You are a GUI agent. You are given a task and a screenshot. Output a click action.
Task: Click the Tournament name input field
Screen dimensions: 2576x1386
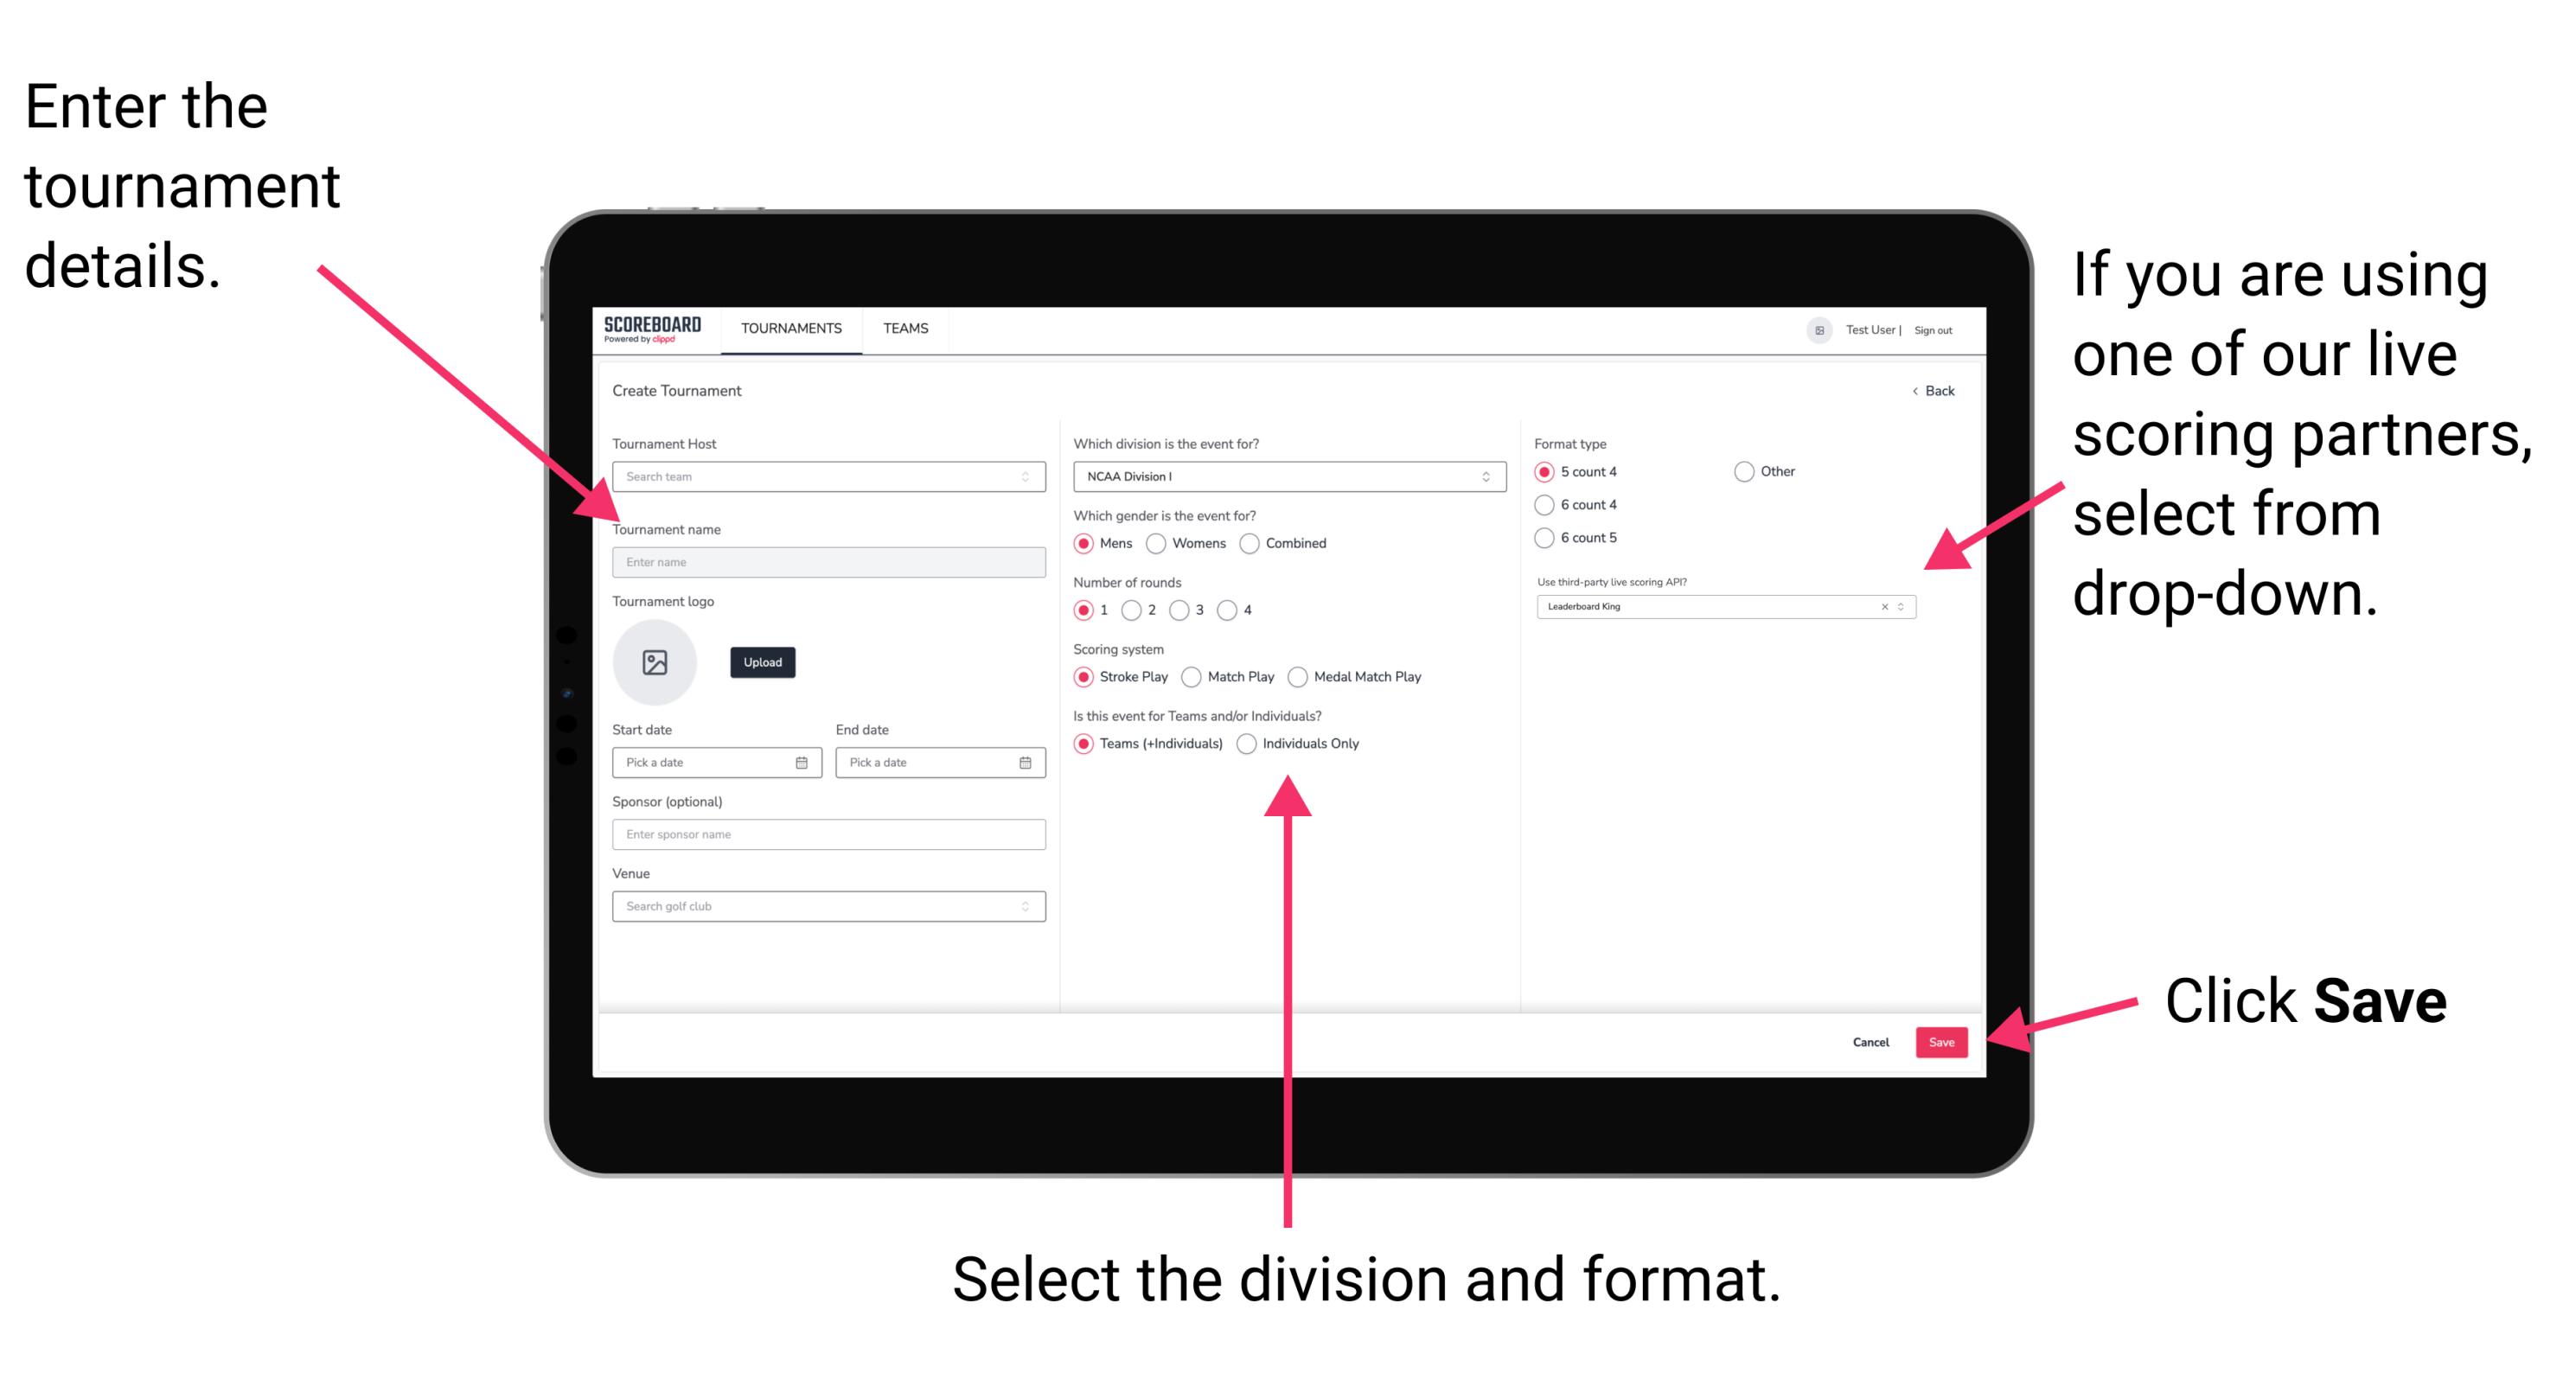pyautogui.click(x=826, y=561)
